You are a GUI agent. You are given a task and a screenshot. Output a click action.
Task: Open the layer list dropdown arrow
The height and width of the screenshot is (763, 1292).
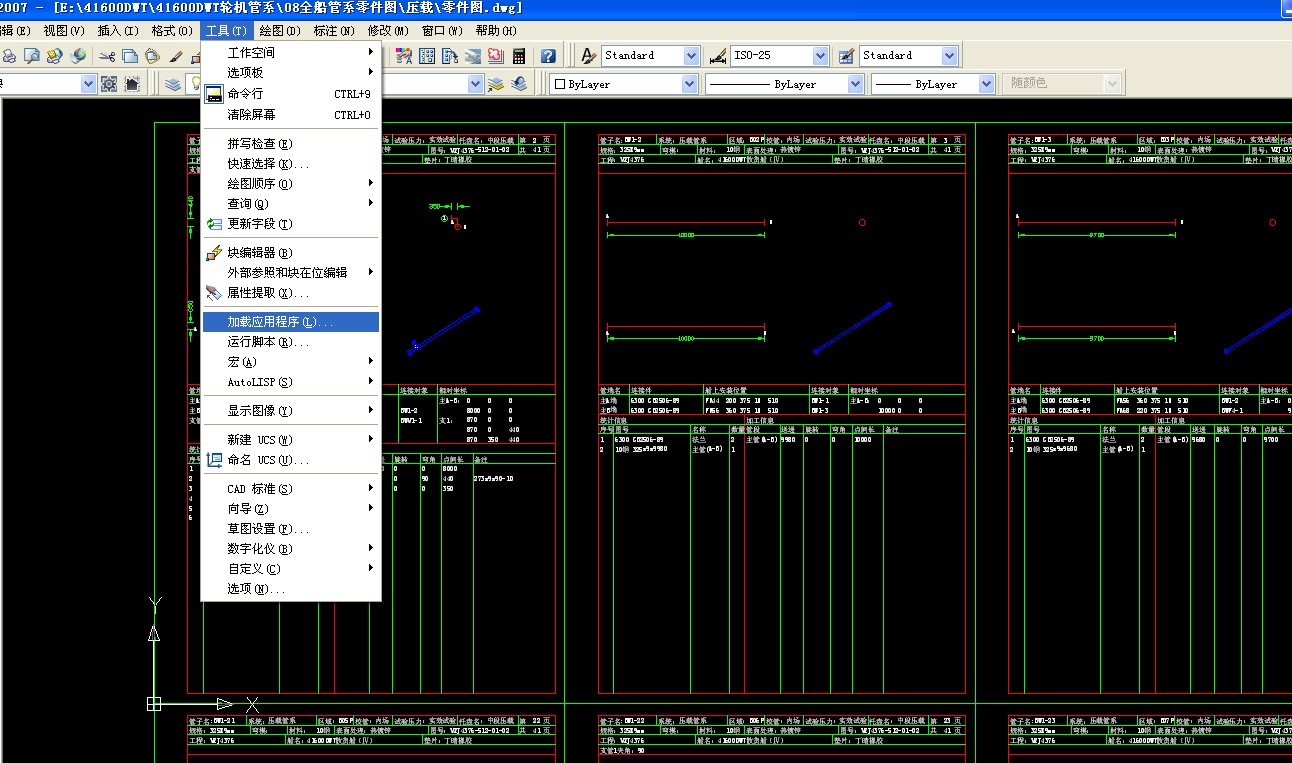475,84
